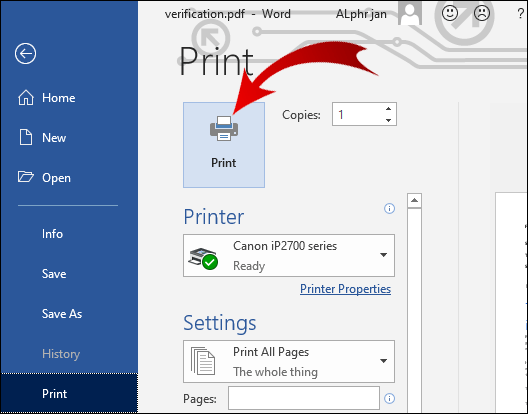Increase copies with the up spinner arrow
The height and width of the screenshot is (414, 528).
tap(389, 109)
